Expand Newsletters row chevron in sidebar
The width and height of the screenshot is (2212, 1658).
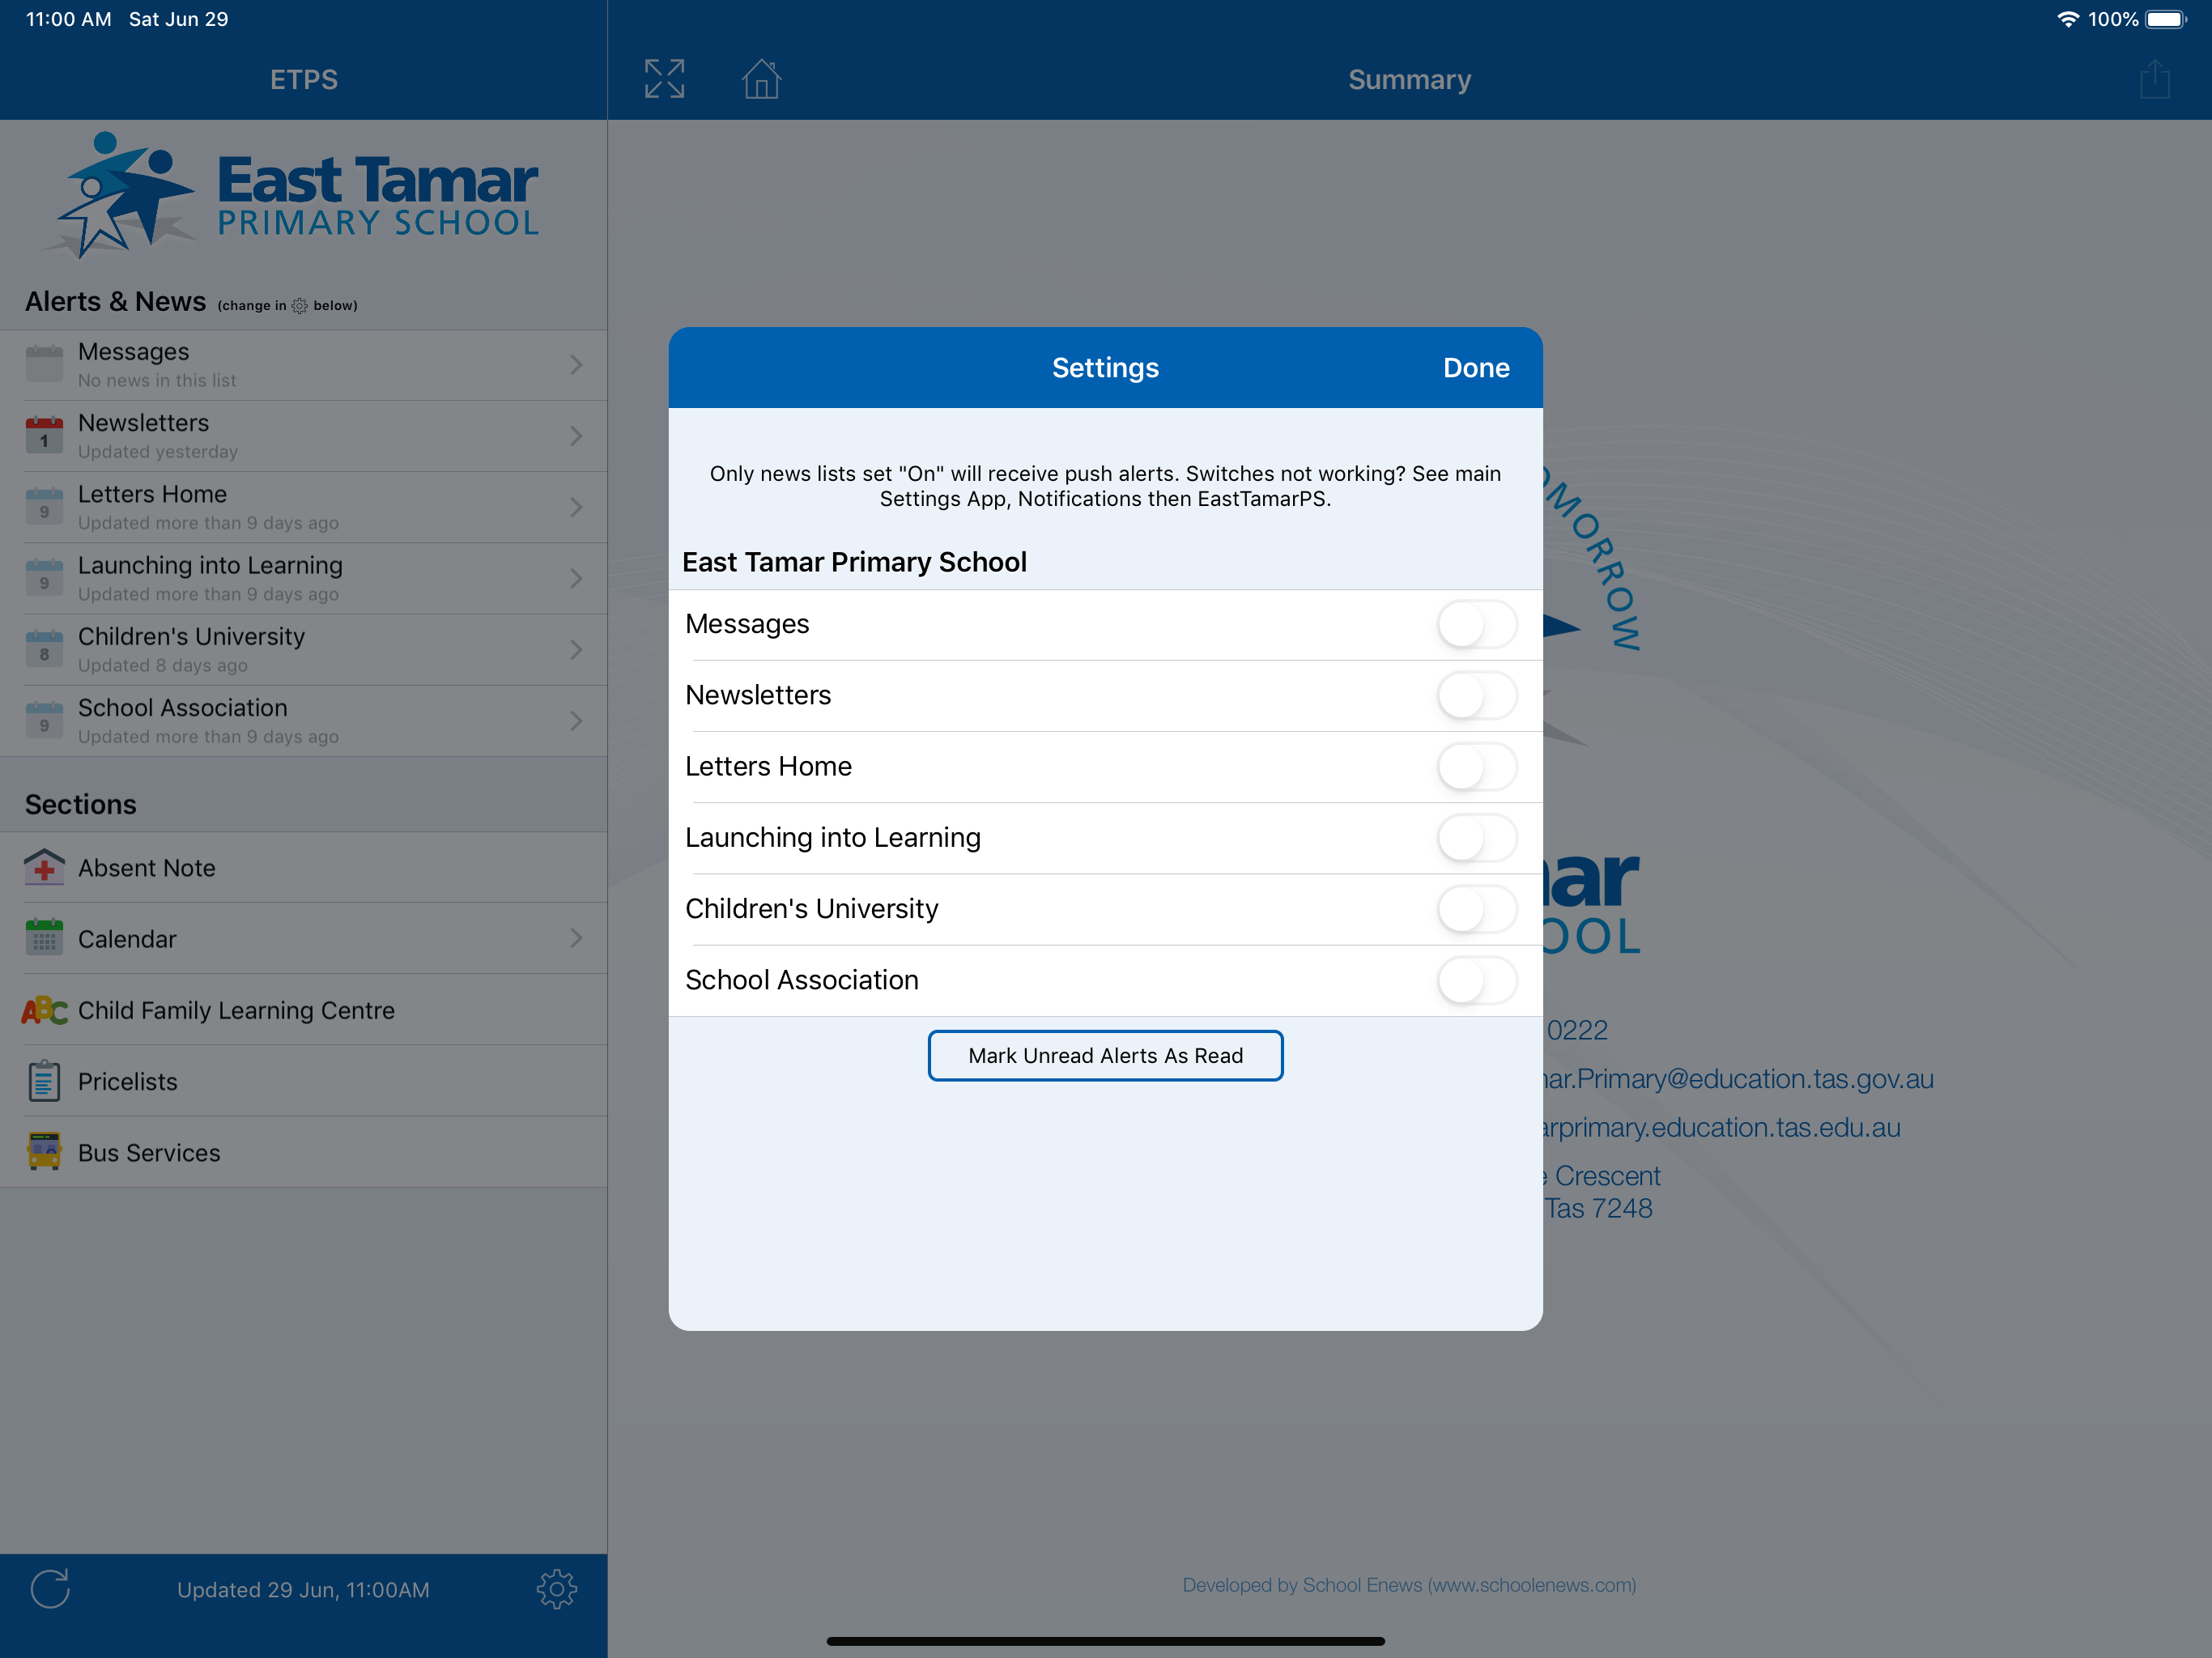(576, 436)
